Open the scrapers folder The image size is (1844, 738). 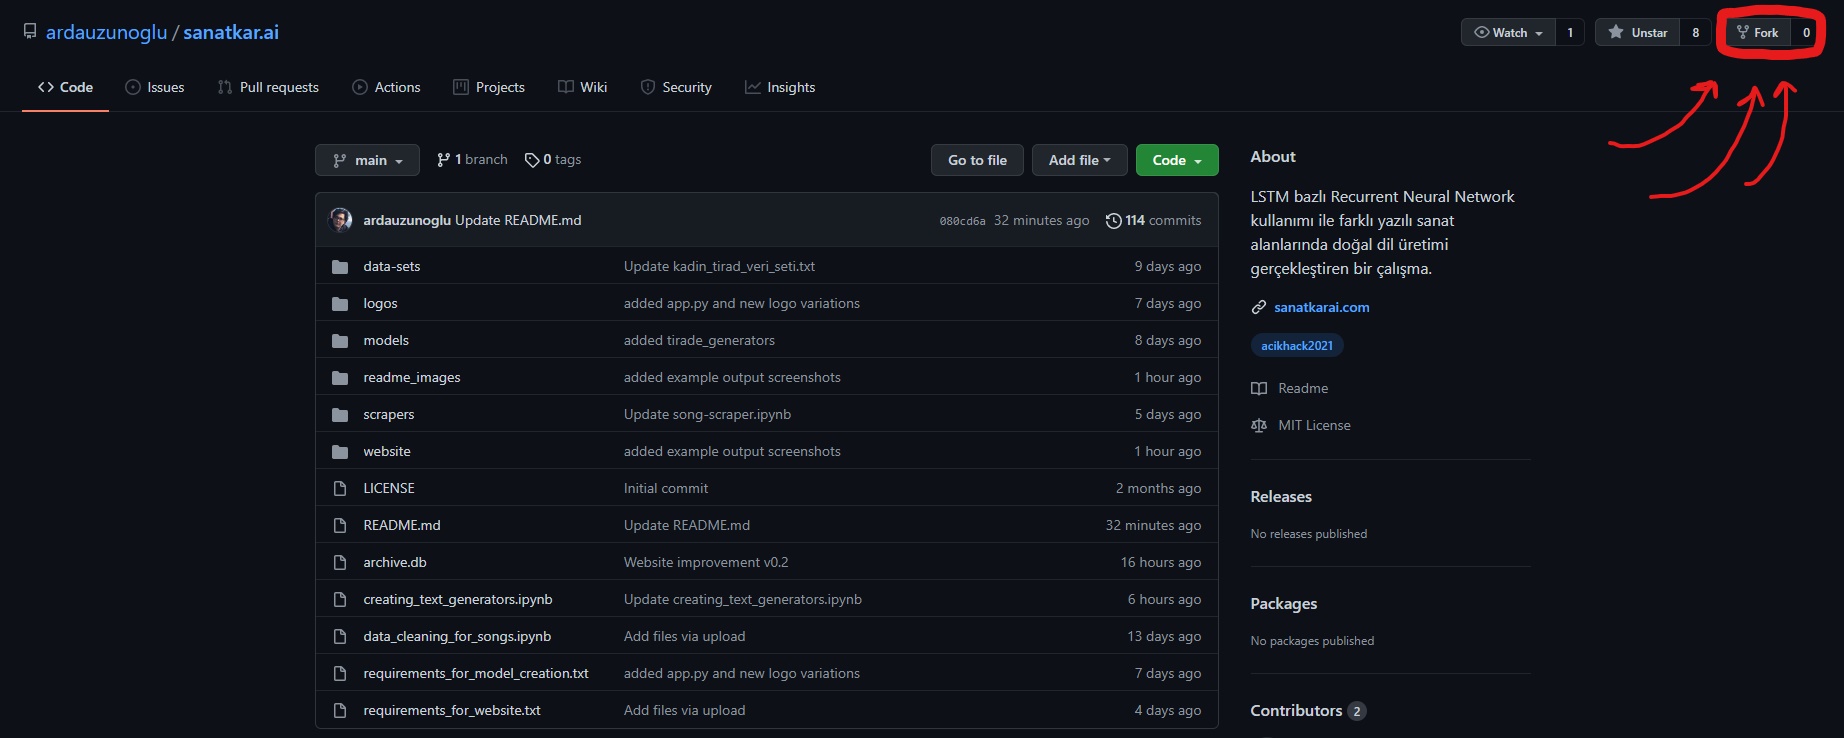click(x=388, y=414)
